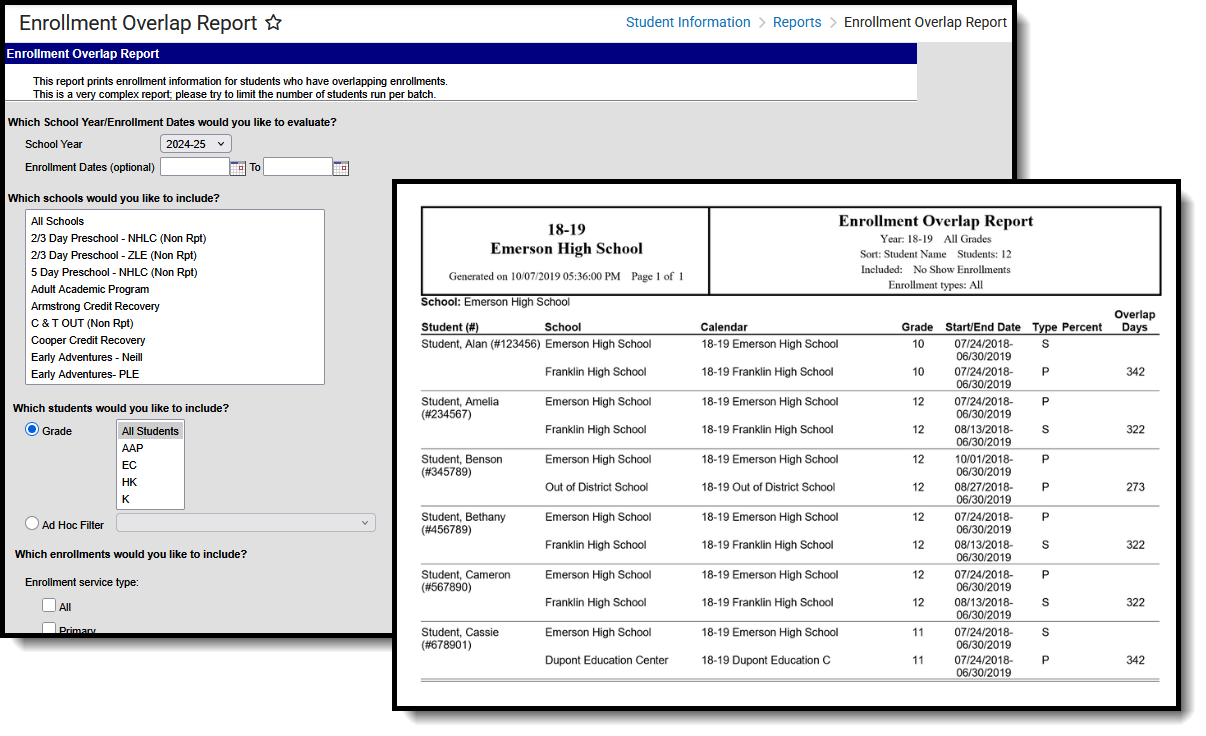The height and width of the screenshot is (736, 1206).
Task: Select Cooper Credit Recovery school
Action: 176,340
